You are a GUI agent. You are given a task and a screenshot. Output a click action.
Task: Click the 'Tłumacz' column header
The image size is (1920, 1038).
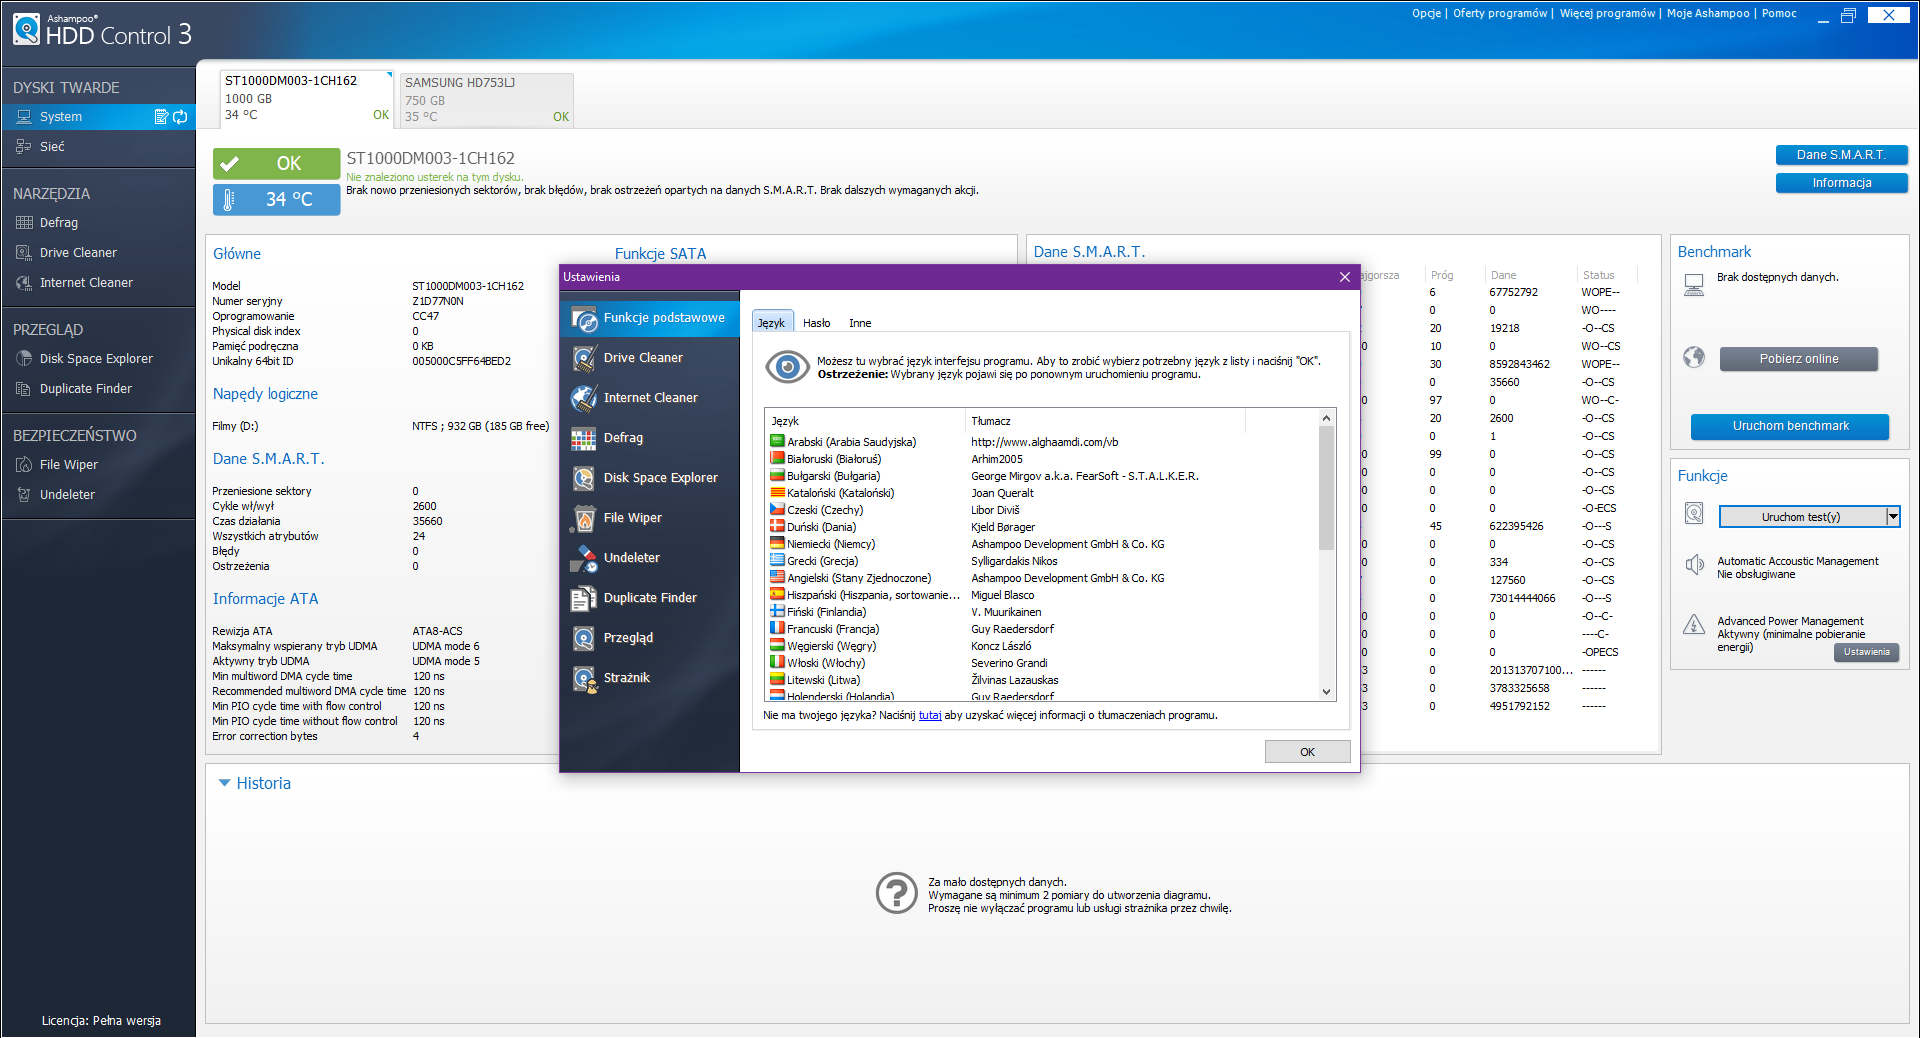click(1105, 421)
